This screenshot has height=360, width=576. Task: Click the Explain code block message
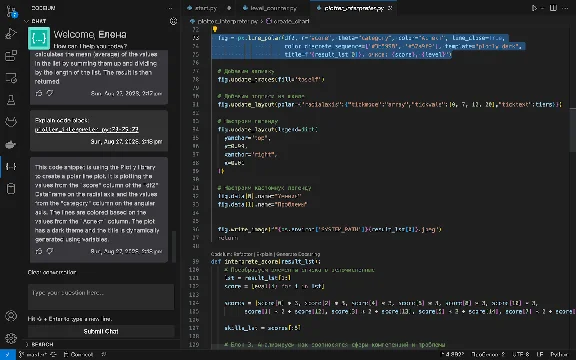[x=99, y=131]
